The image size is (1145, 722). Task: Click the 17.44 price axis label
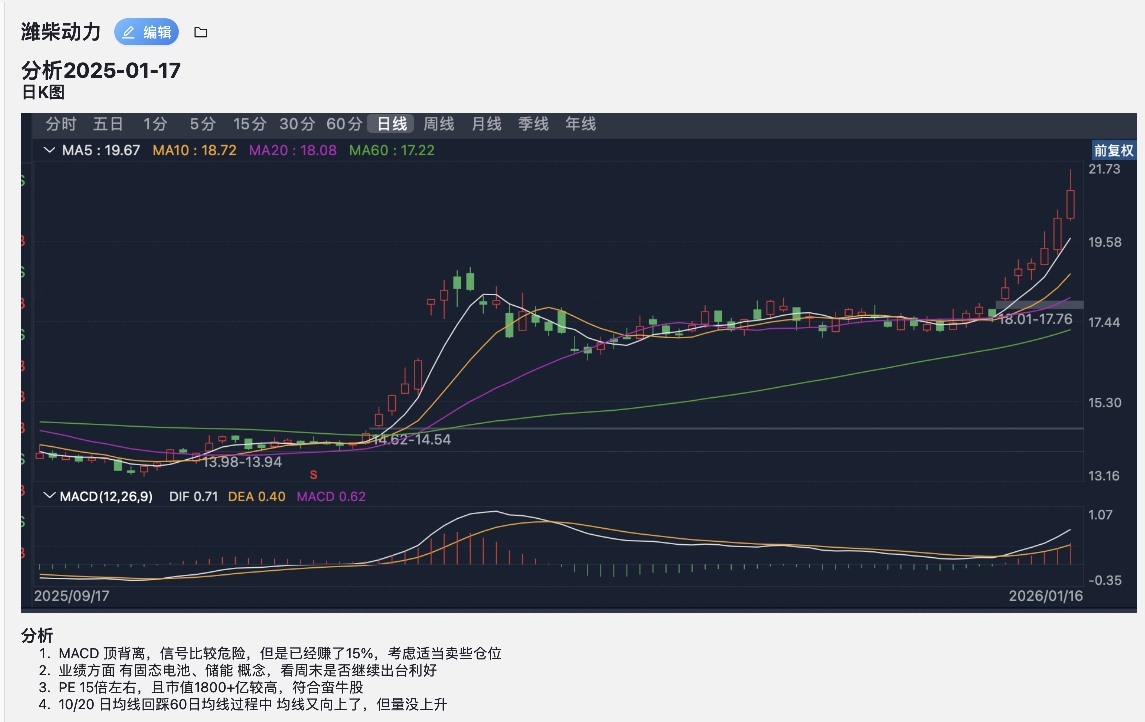click(x=1104, y=322)
